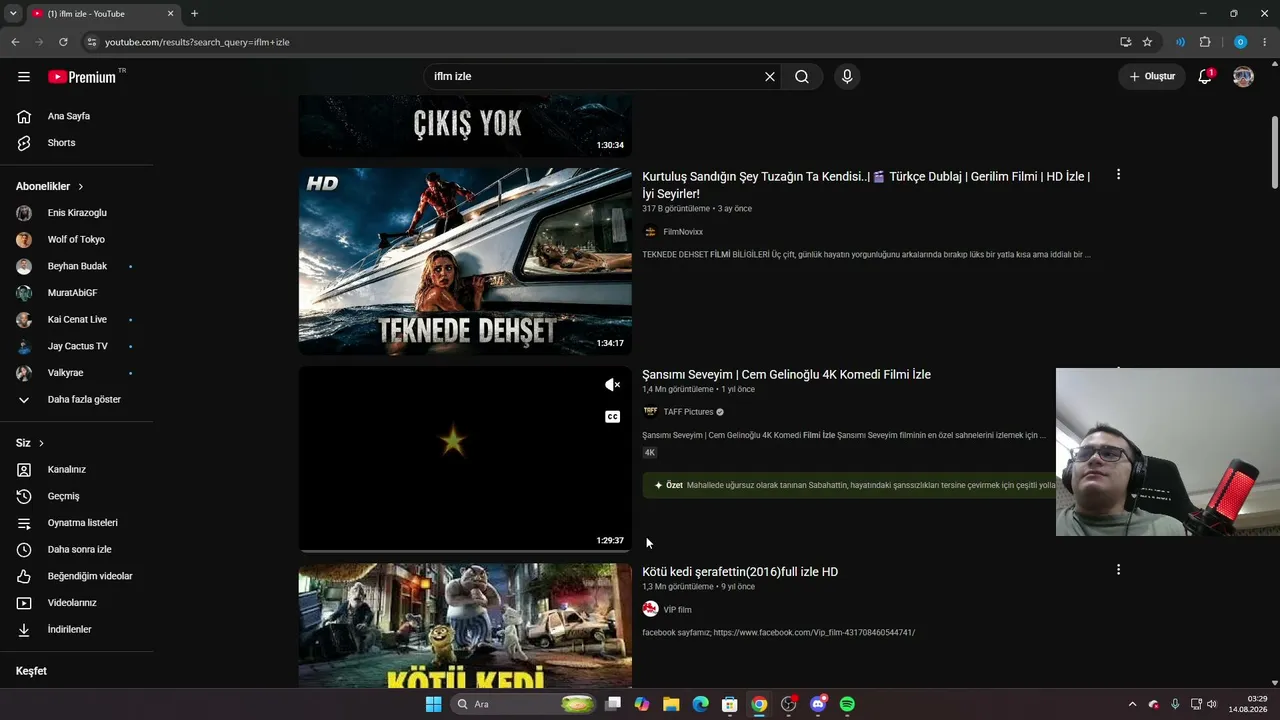Open the account avatar menu
The width and height of the screenshot is (1280, 720).
coord(1243,77)
